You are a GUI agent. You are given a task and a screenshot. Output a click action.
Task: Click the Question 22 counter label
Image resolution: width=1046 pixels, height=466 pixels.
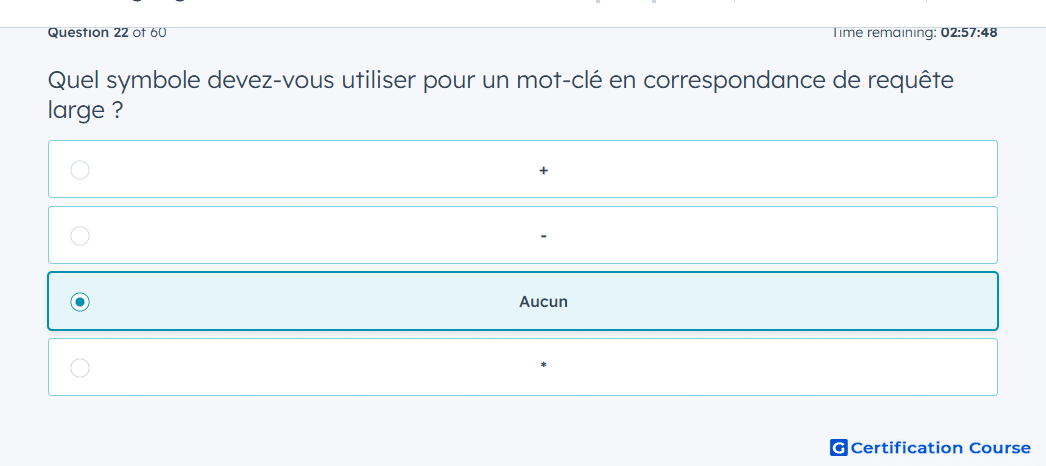[88, 33]
